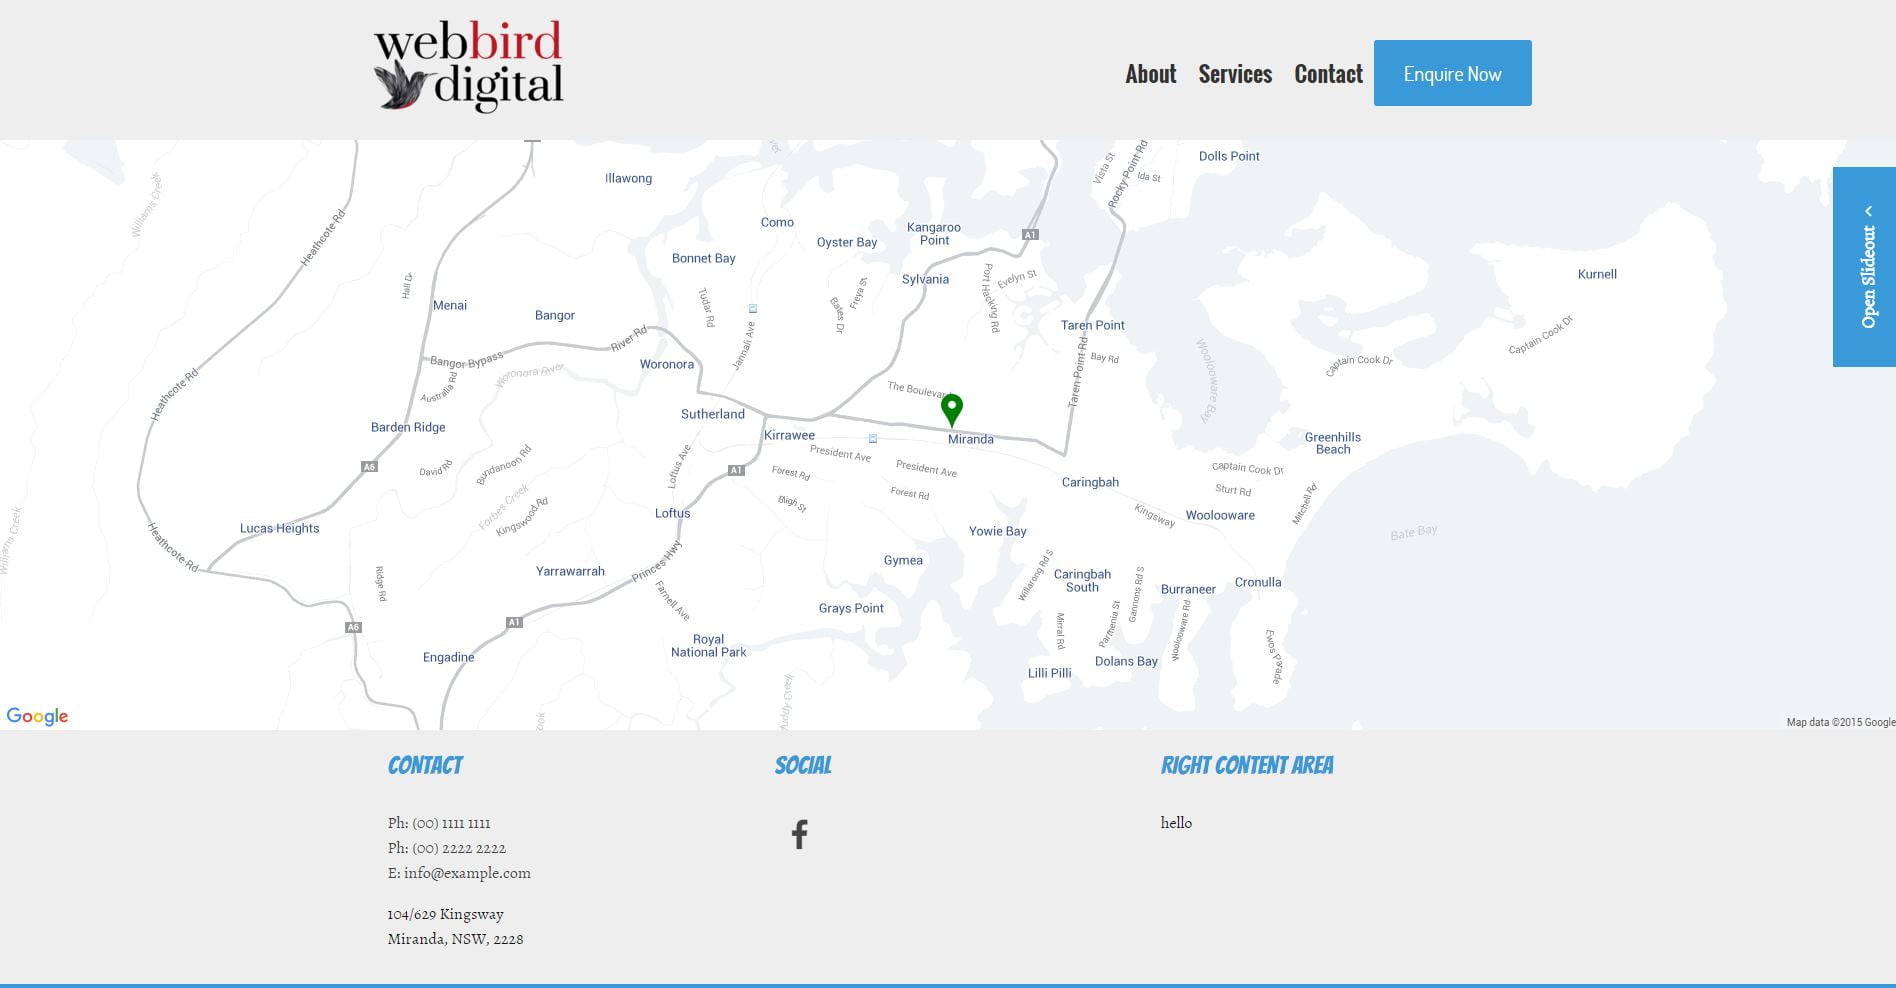
Task: Click the Sutherland label on the map
Action: point(713,414)
